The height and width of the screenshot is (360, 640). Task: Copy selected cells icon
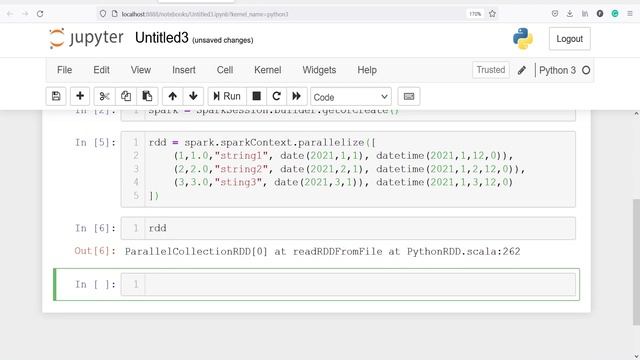(126, 96)
